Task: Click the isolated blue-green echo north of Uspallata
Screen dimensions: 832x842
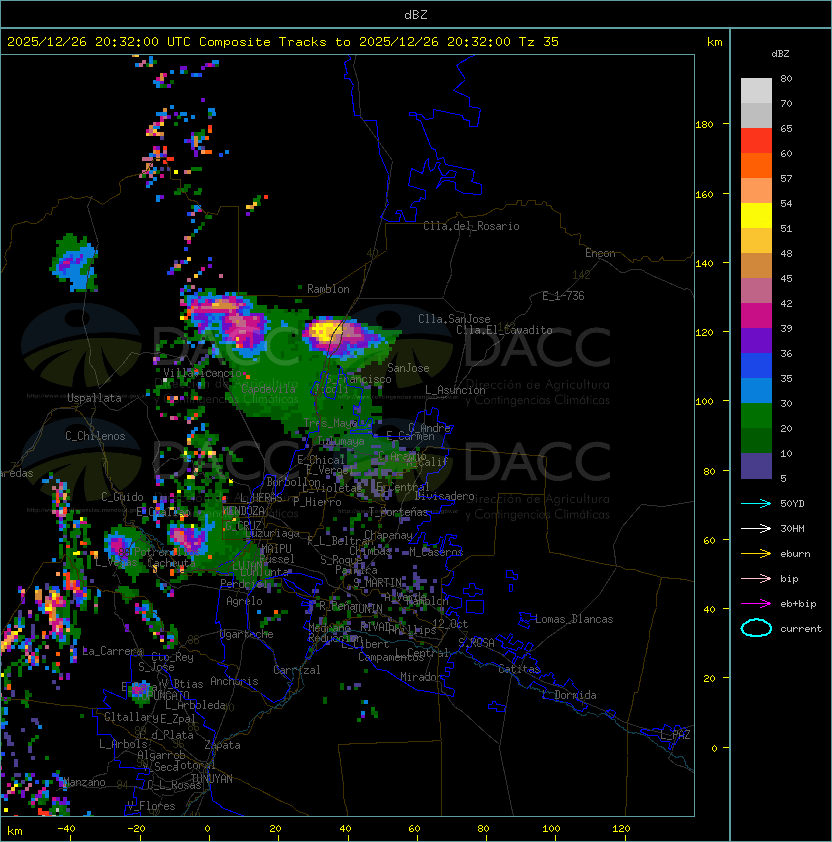Action: pos(76,262)
